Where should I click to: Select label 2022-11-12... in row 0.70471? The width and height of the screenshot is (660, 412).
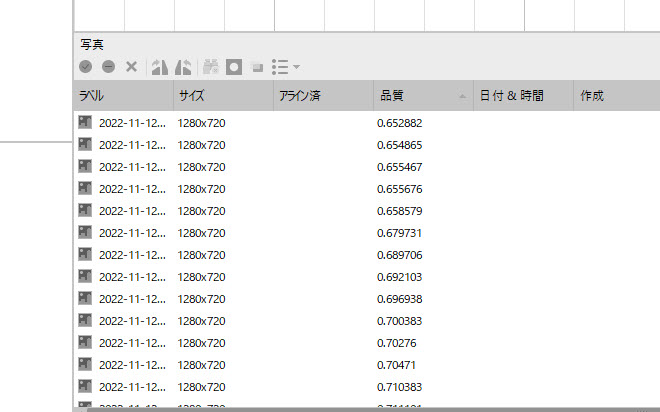132,365
